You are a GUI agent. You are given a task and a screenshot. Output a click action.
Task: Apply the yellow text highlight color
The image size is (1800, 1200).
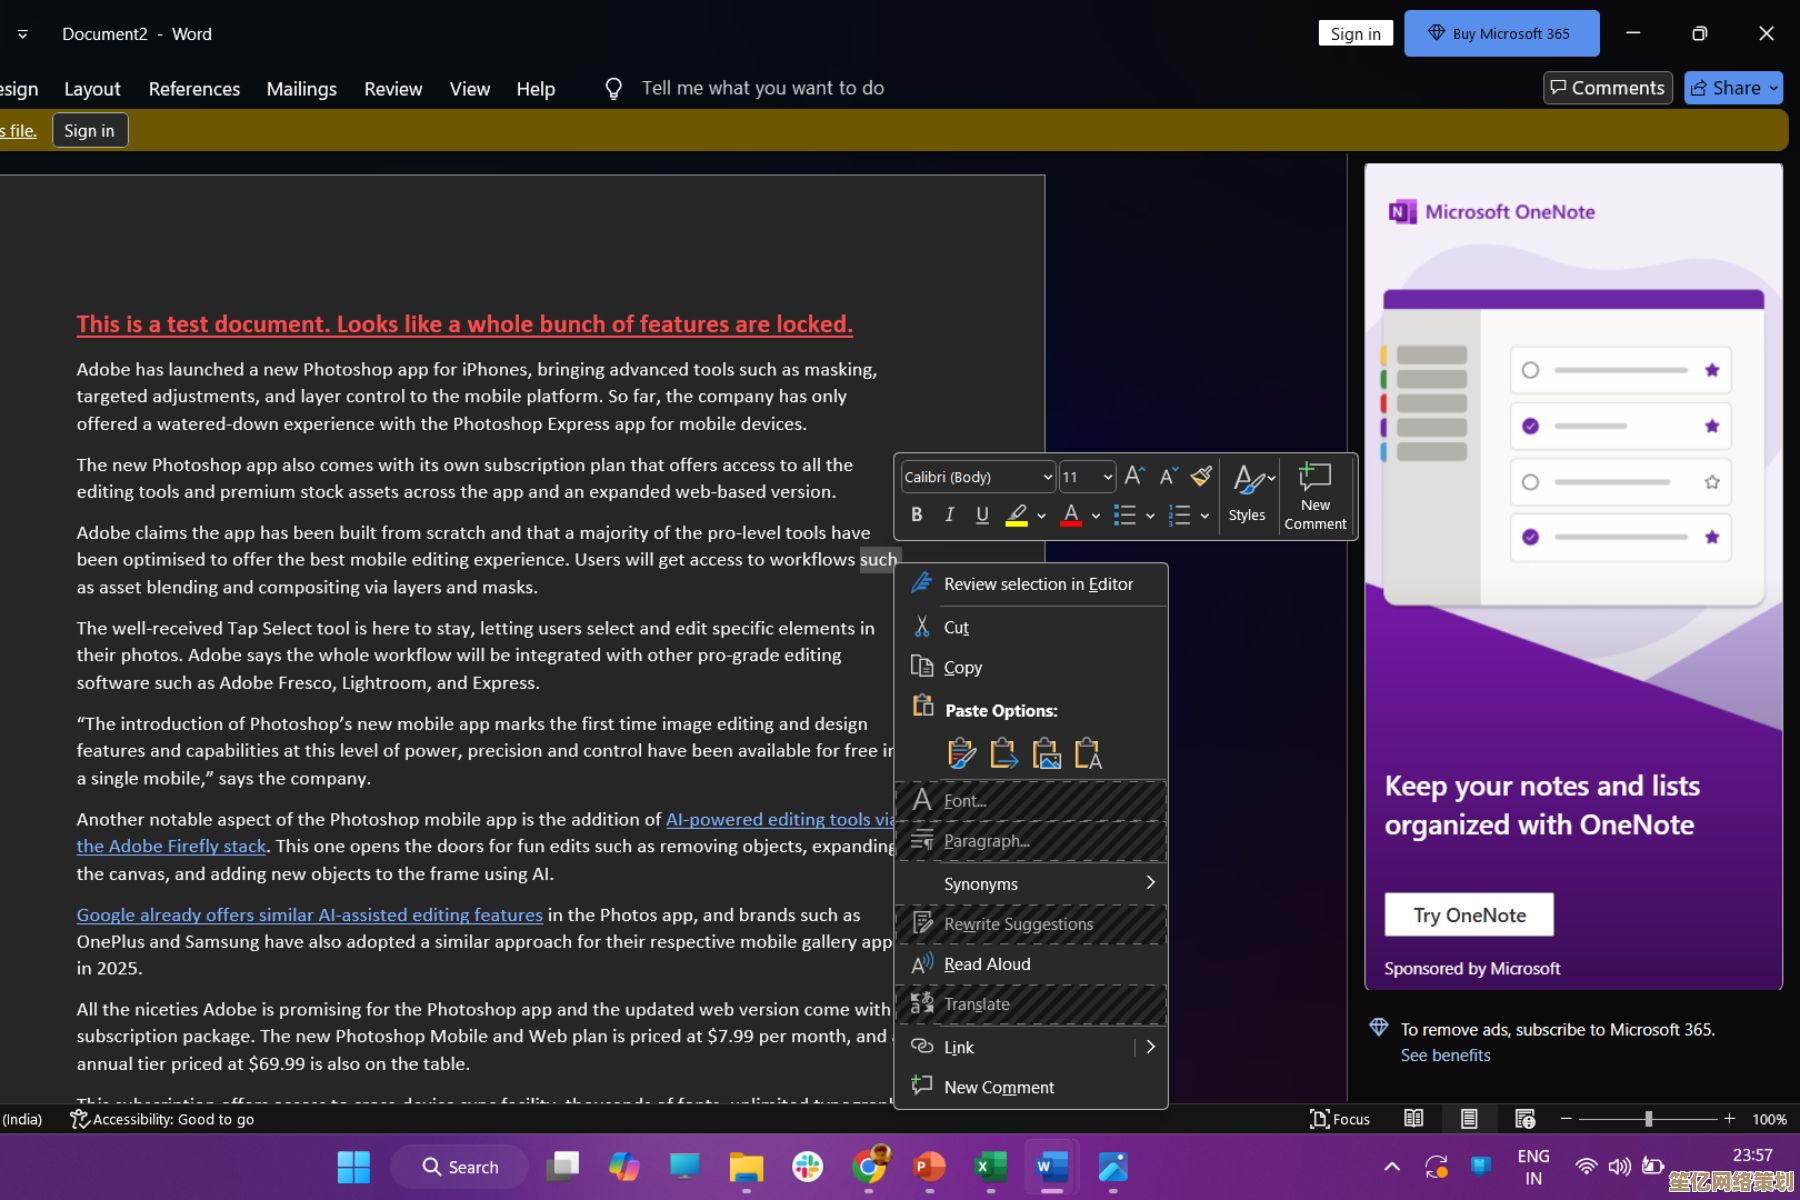(x=1016, y=515)
